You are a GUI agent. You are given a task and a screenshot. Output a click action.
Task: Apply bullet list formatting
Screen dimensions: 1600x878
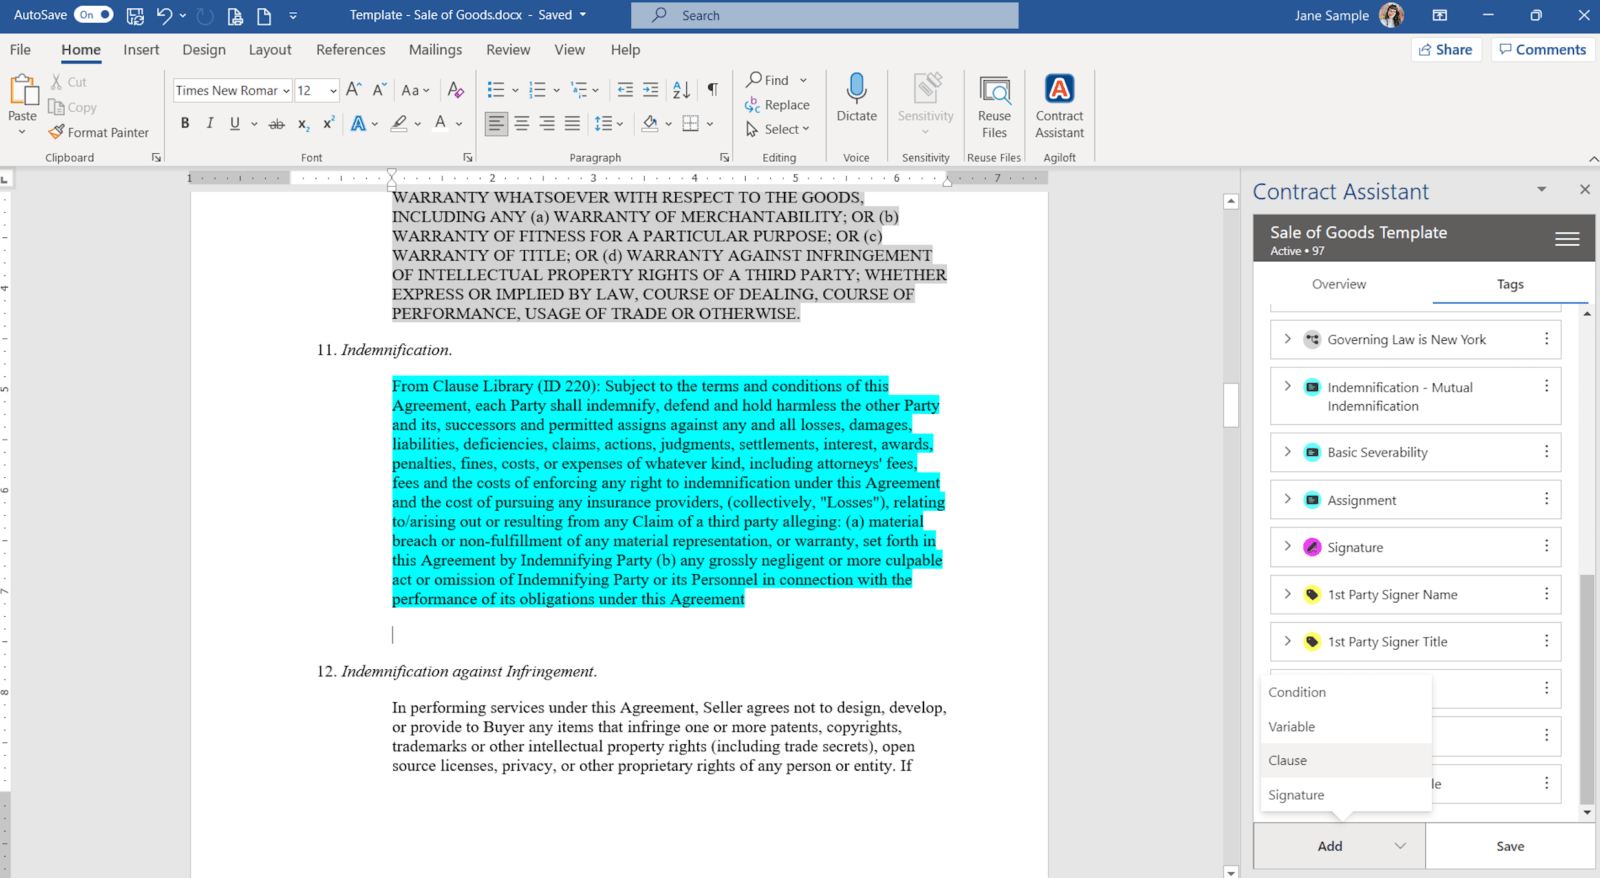(x=496, y=90)
